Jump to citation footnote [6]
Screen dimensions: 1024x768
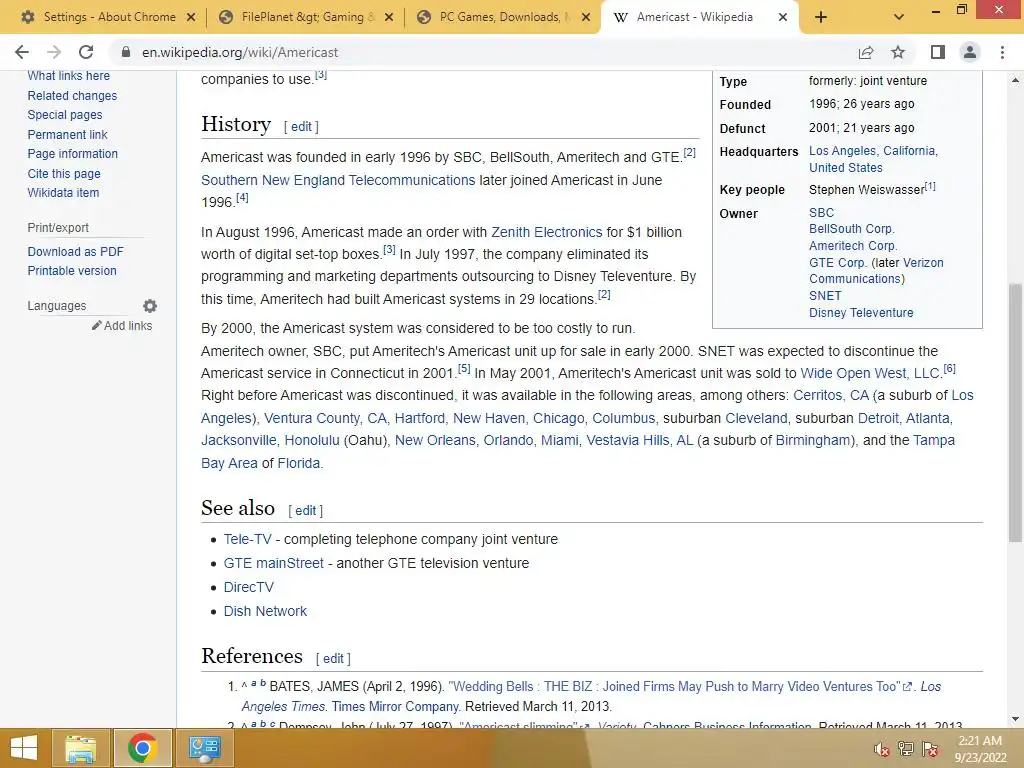(950, 369)
